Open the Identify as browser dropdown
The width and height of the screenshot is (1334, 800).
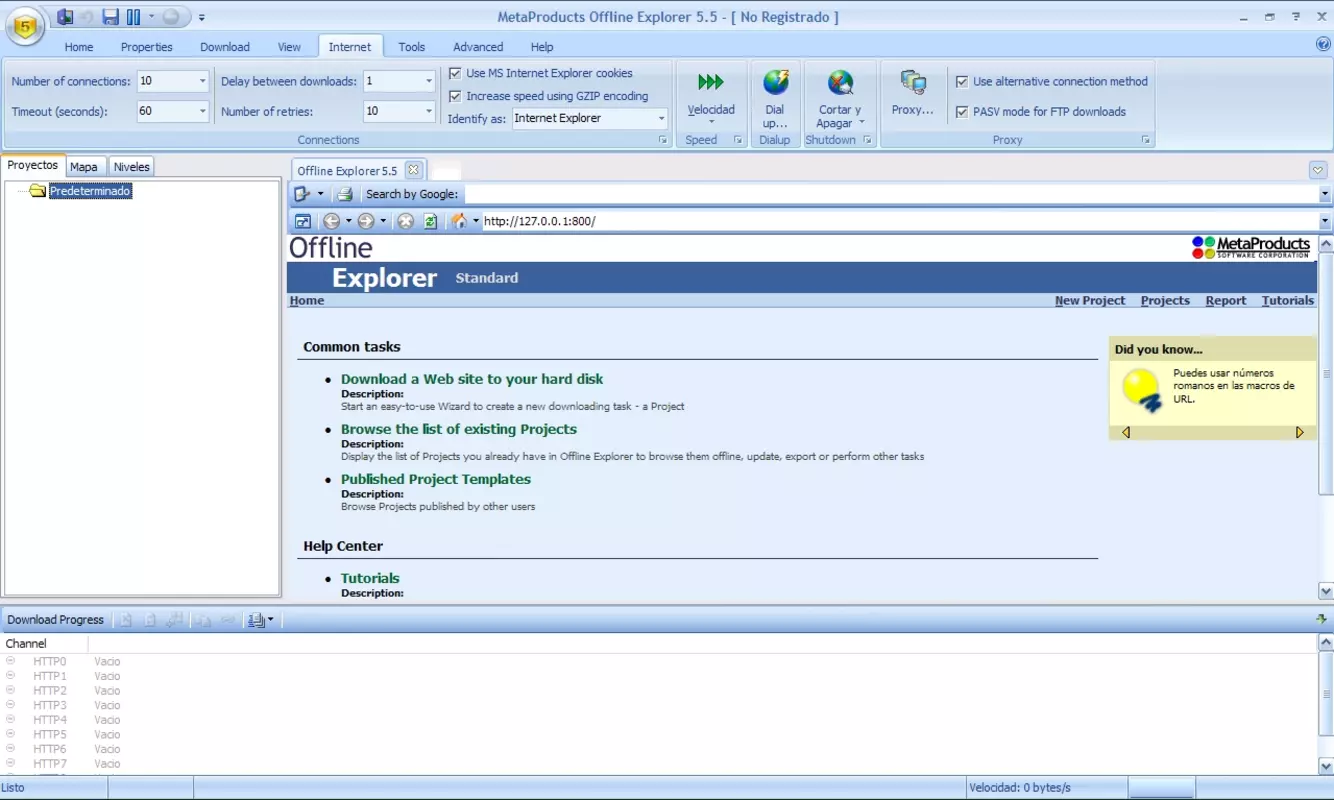pos(661,118)
